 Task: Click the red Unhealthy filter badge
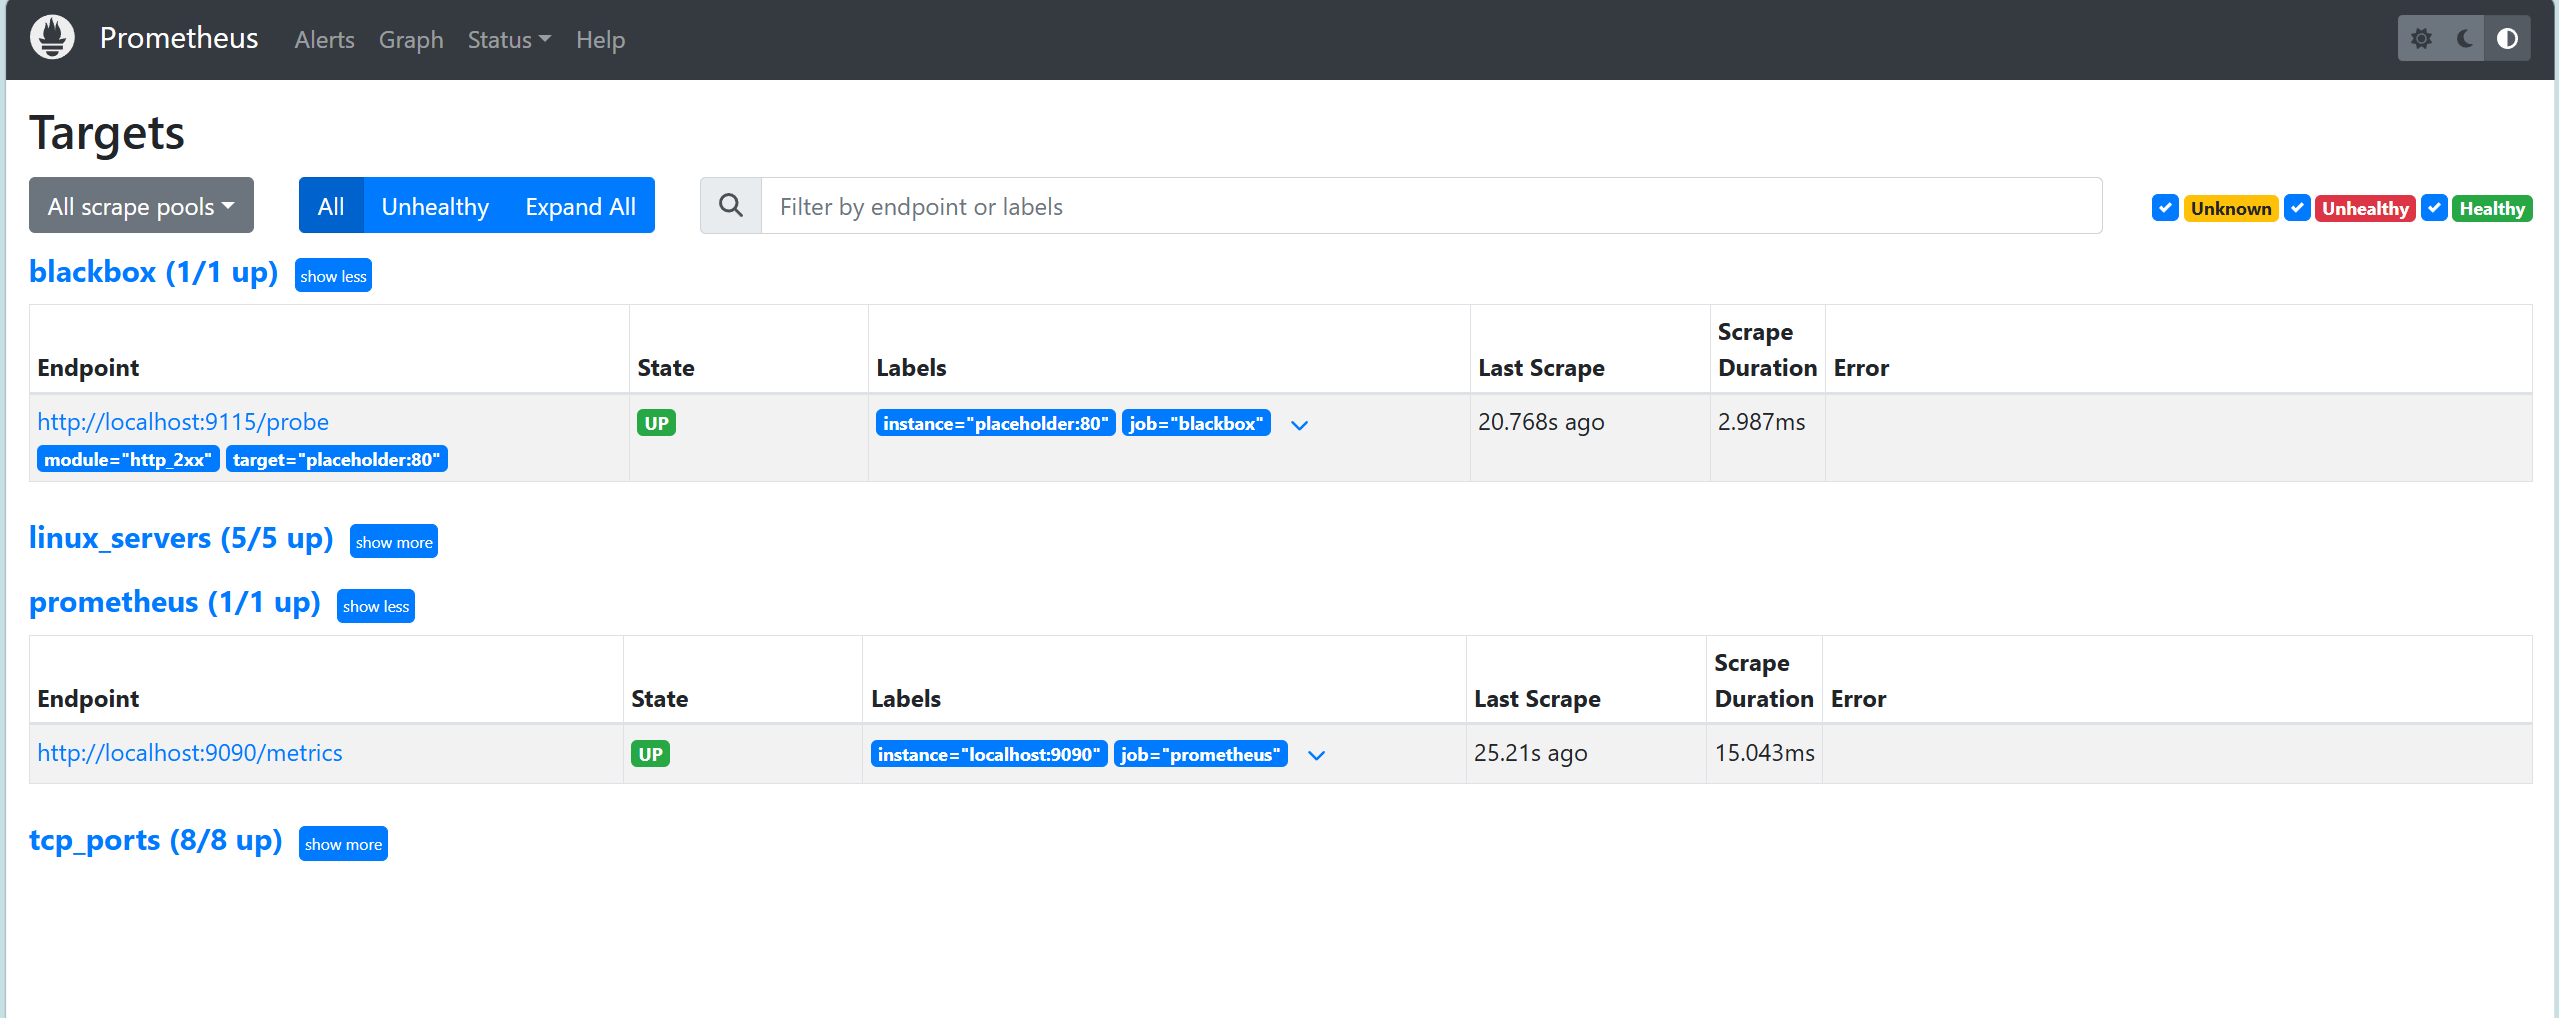tap(2365, 208)
